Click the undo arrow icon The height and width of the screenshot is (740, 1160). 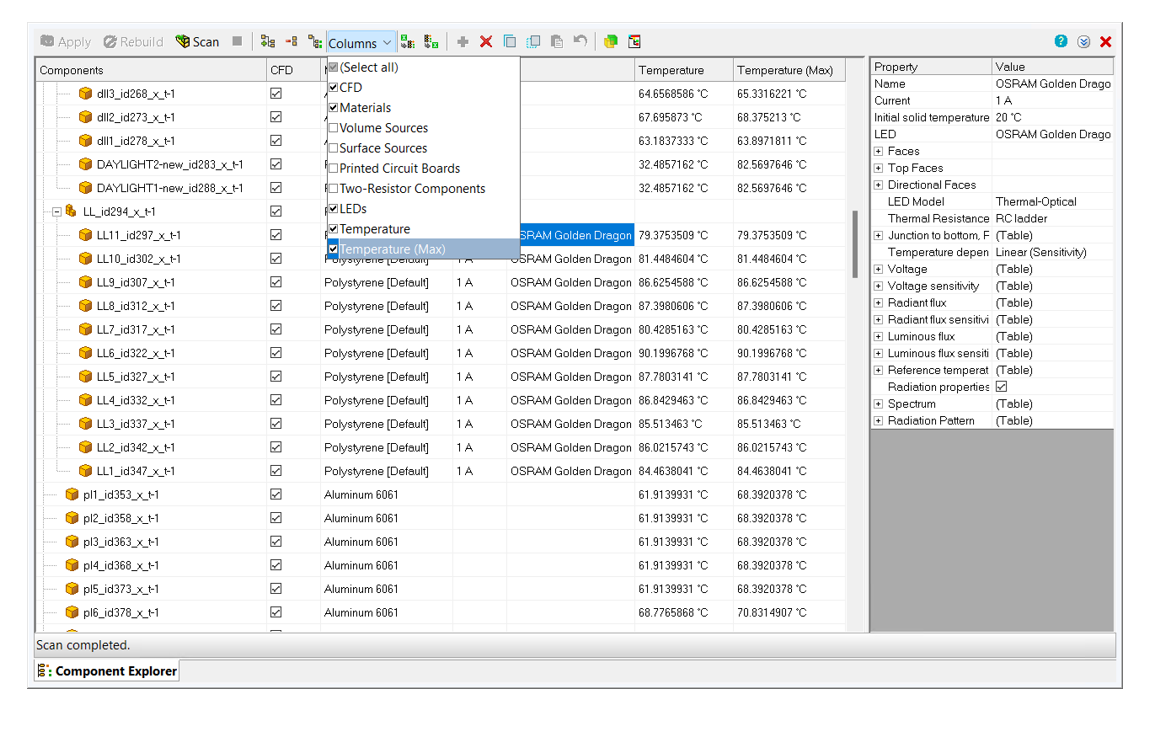click(x=580, y=42)
